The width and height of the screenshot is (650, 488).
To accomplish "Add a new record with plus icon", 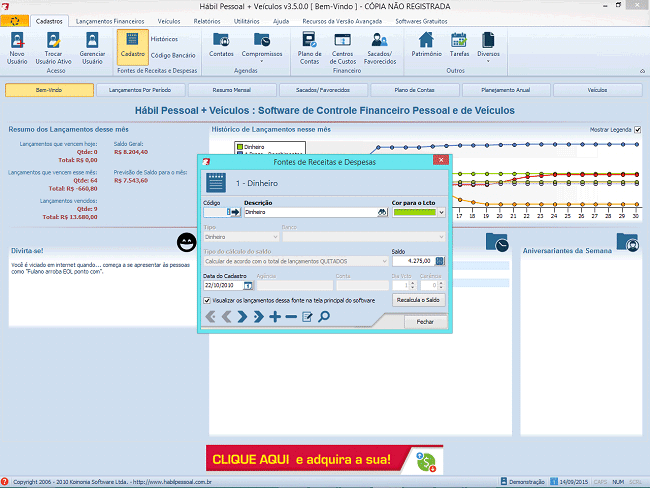I will click(x=275, y=317).
